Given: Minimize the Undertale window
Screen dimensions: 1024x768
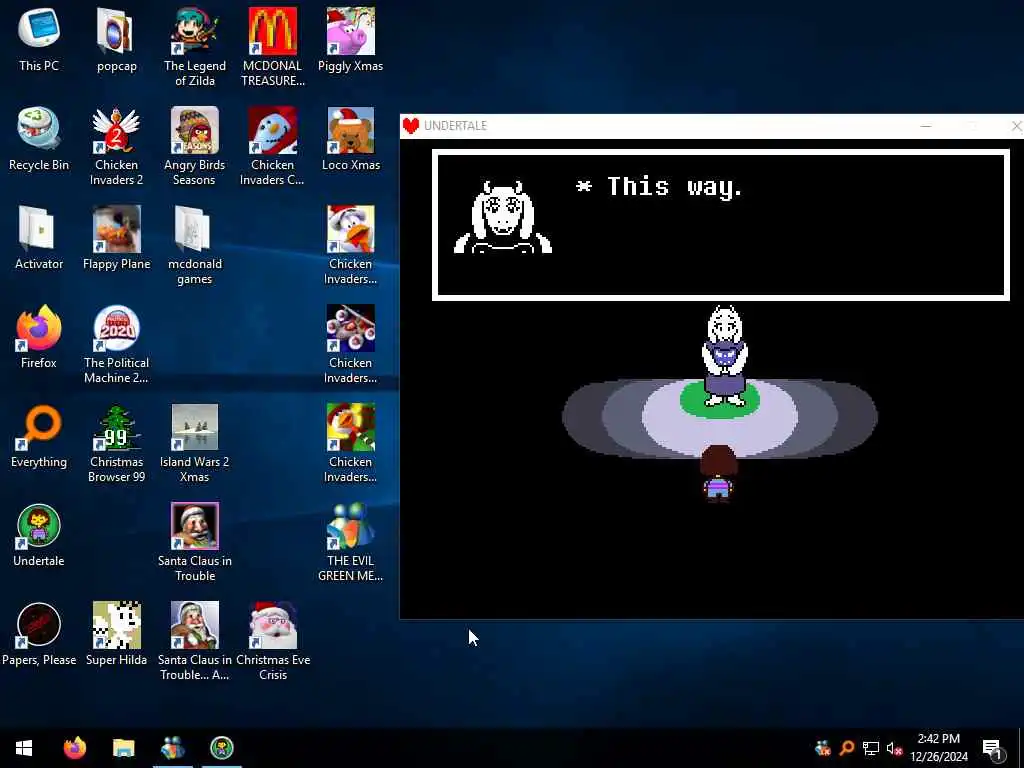Looking at the screenshot, I should click(925, 126).
